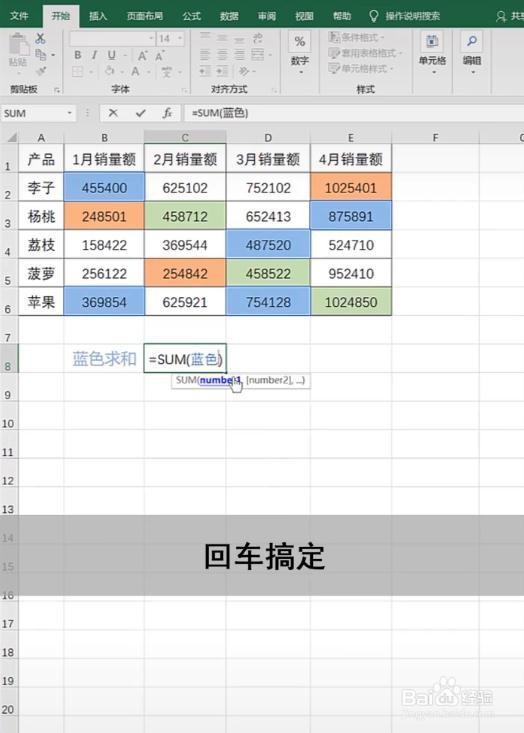
Task: Open the font name dropdown
Action: (151, 38)
